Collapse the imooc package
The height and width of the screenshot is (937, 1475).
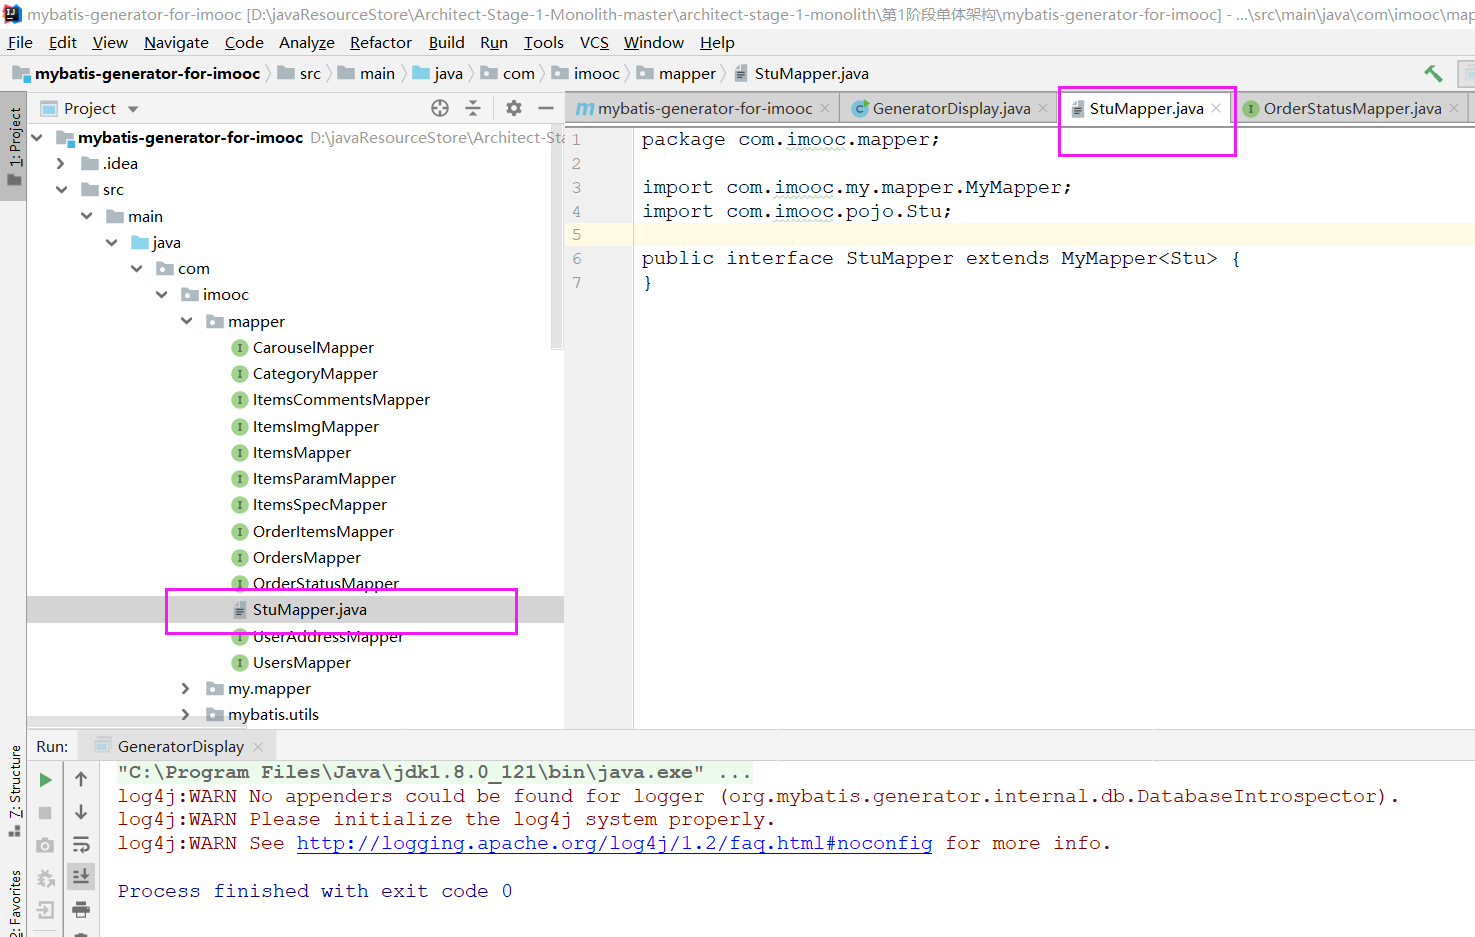click(x=161, y=294)
